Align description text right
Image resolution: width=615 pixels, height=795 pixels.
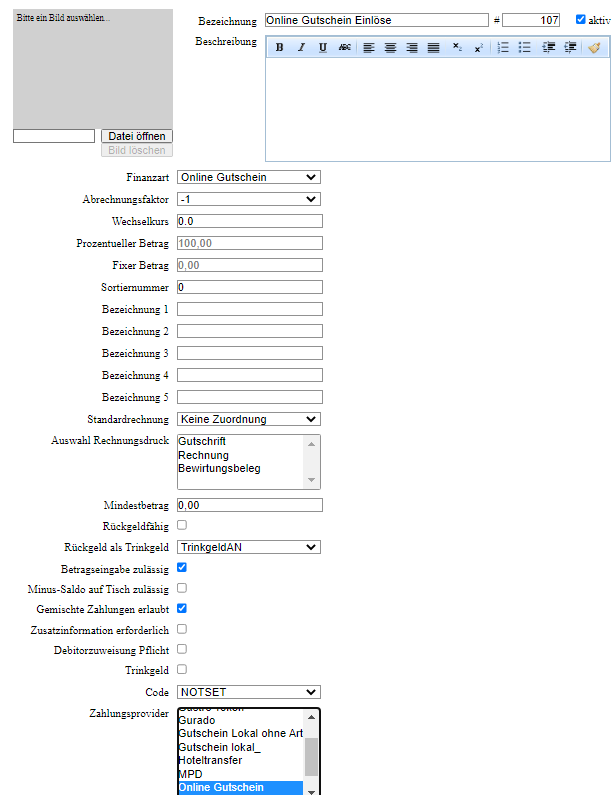tap(412, 48)
